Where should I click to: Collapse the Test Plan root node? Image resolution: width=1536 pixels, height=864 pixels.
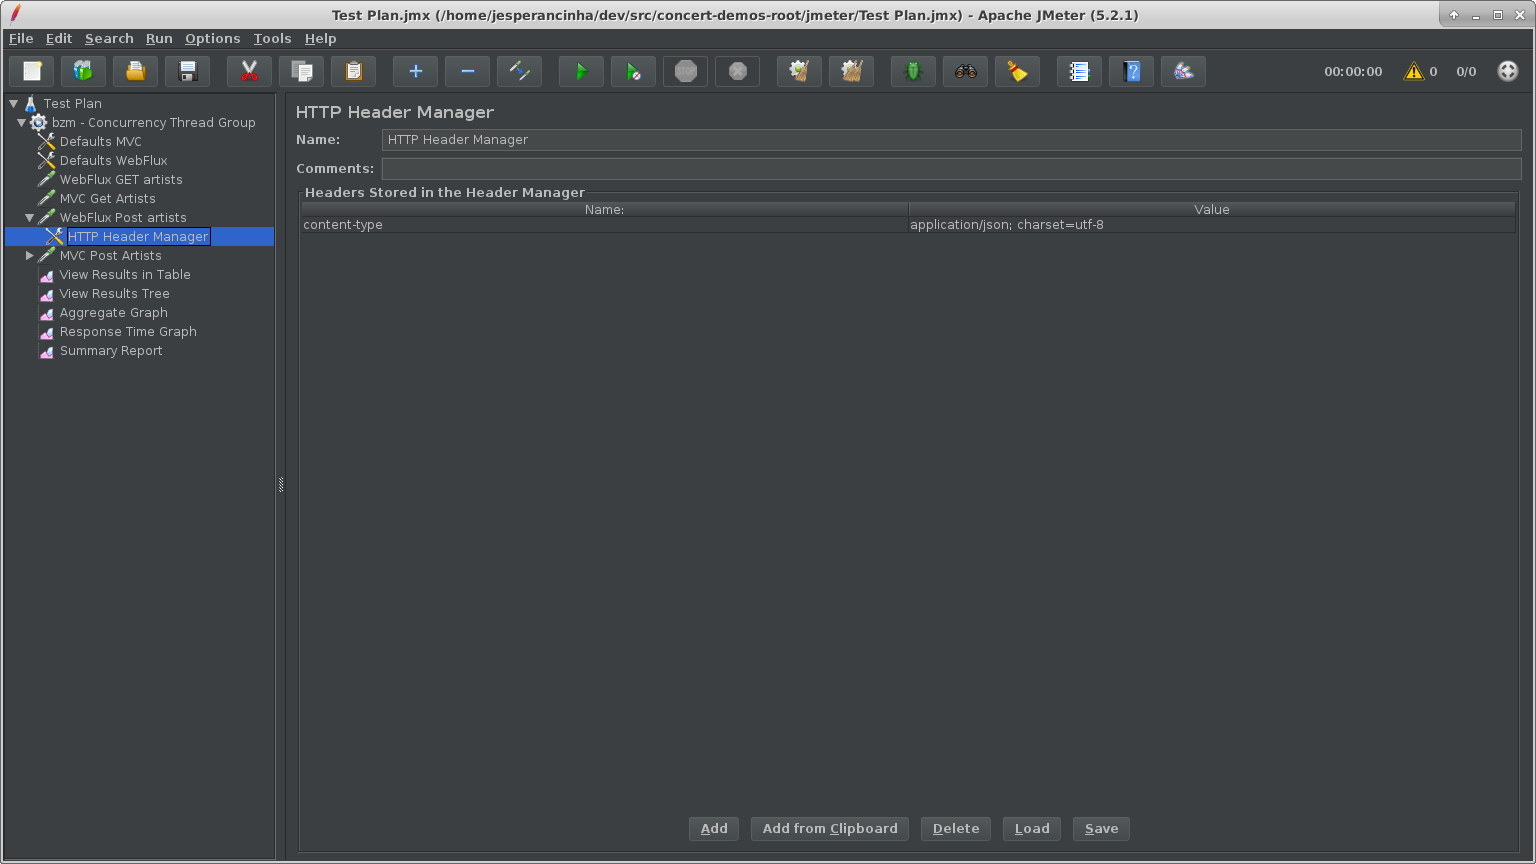point(14,103)
